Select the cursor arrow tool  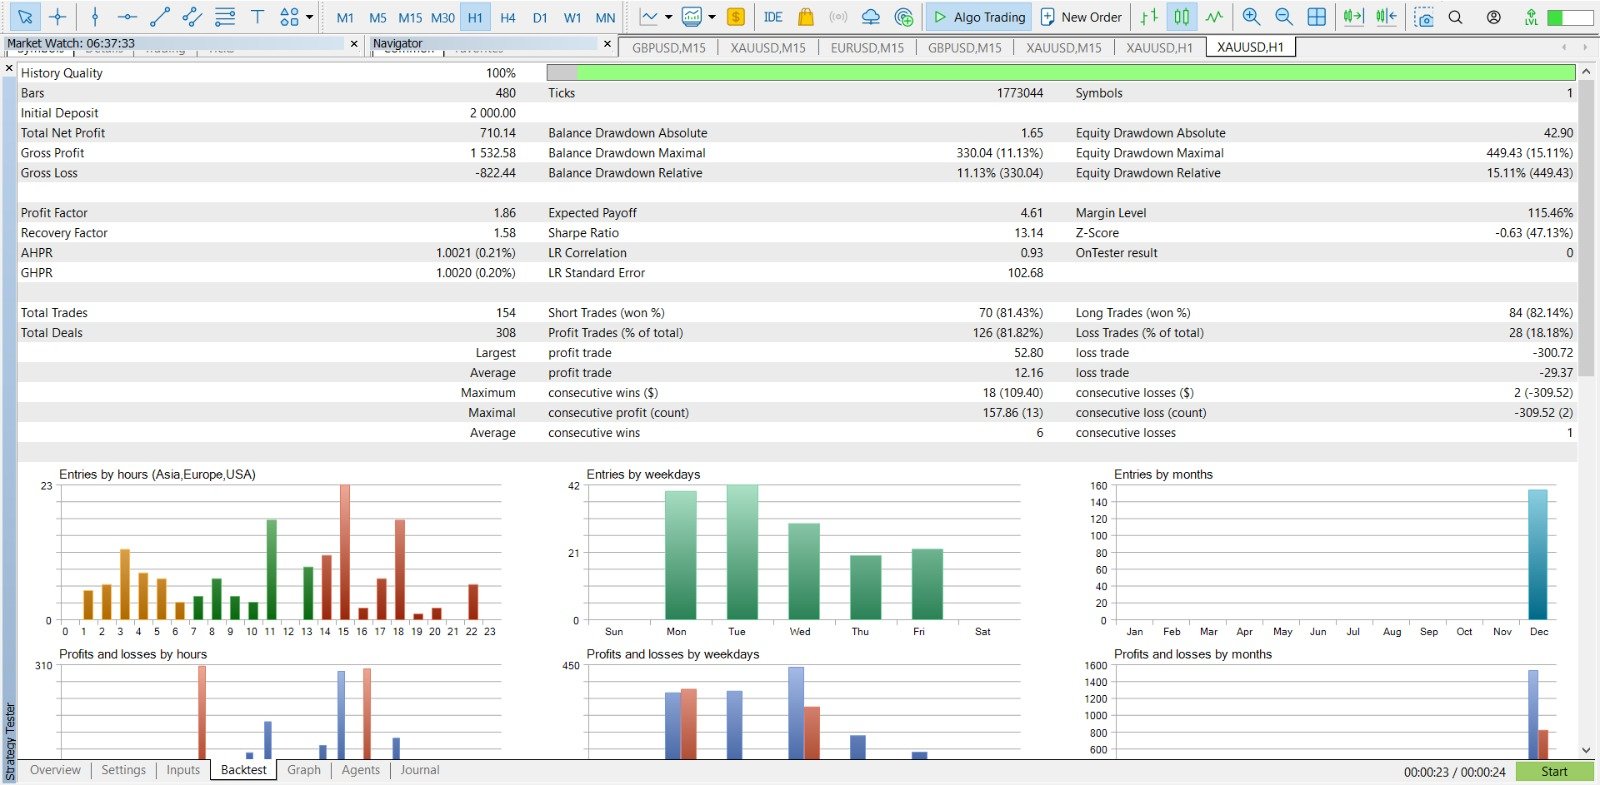click(x=25, y=17)
